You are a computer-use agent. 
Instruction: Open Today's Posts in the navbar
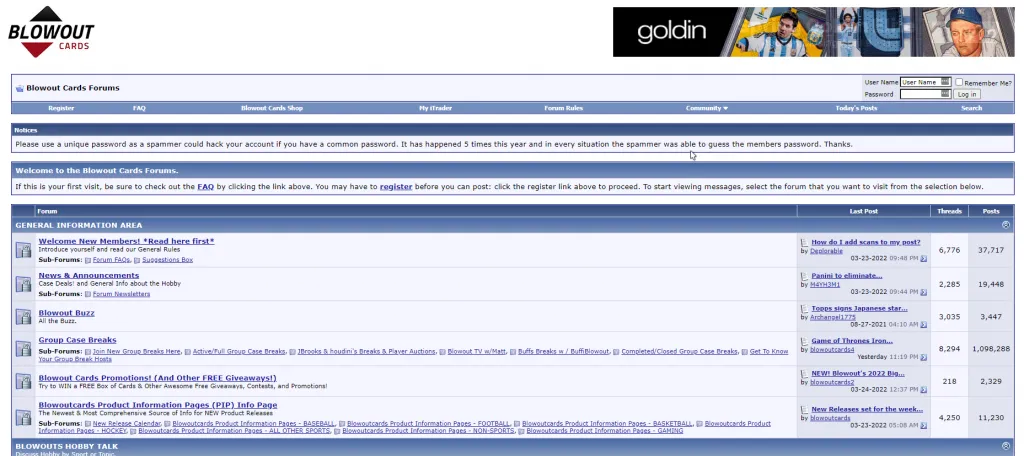click(856, 108)
